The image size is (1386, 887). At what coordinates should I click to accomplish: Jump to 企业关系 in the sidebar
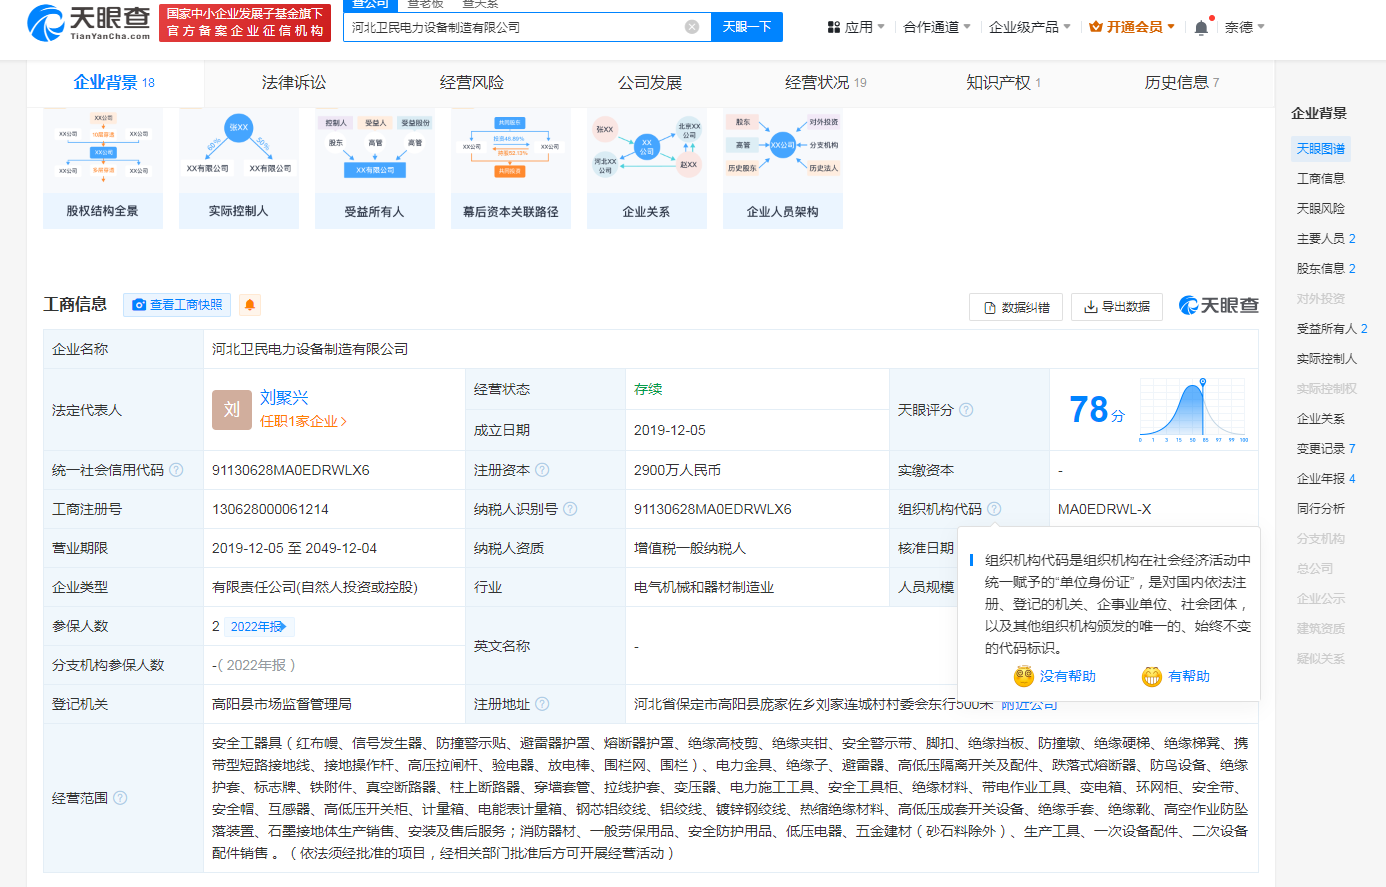(x=1321, y=419)
